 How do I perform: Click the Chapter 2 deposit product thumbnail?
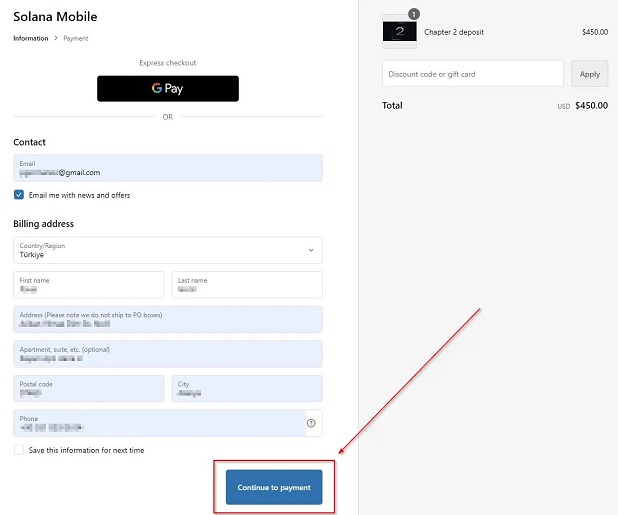(400, 32)
